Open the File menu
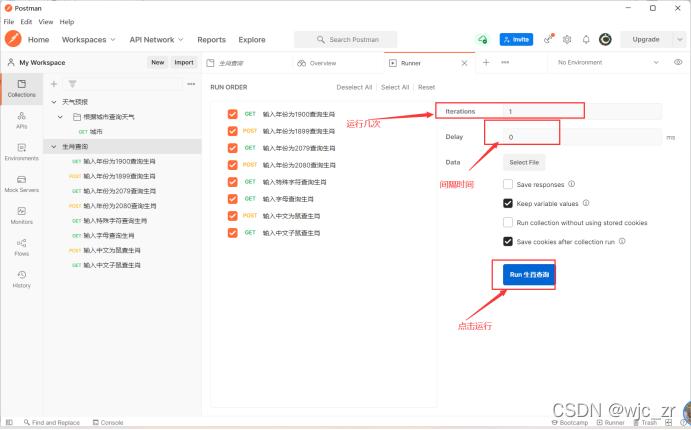Image resolution: width=691 pixels, height=430 pixels. coord(9,22)
